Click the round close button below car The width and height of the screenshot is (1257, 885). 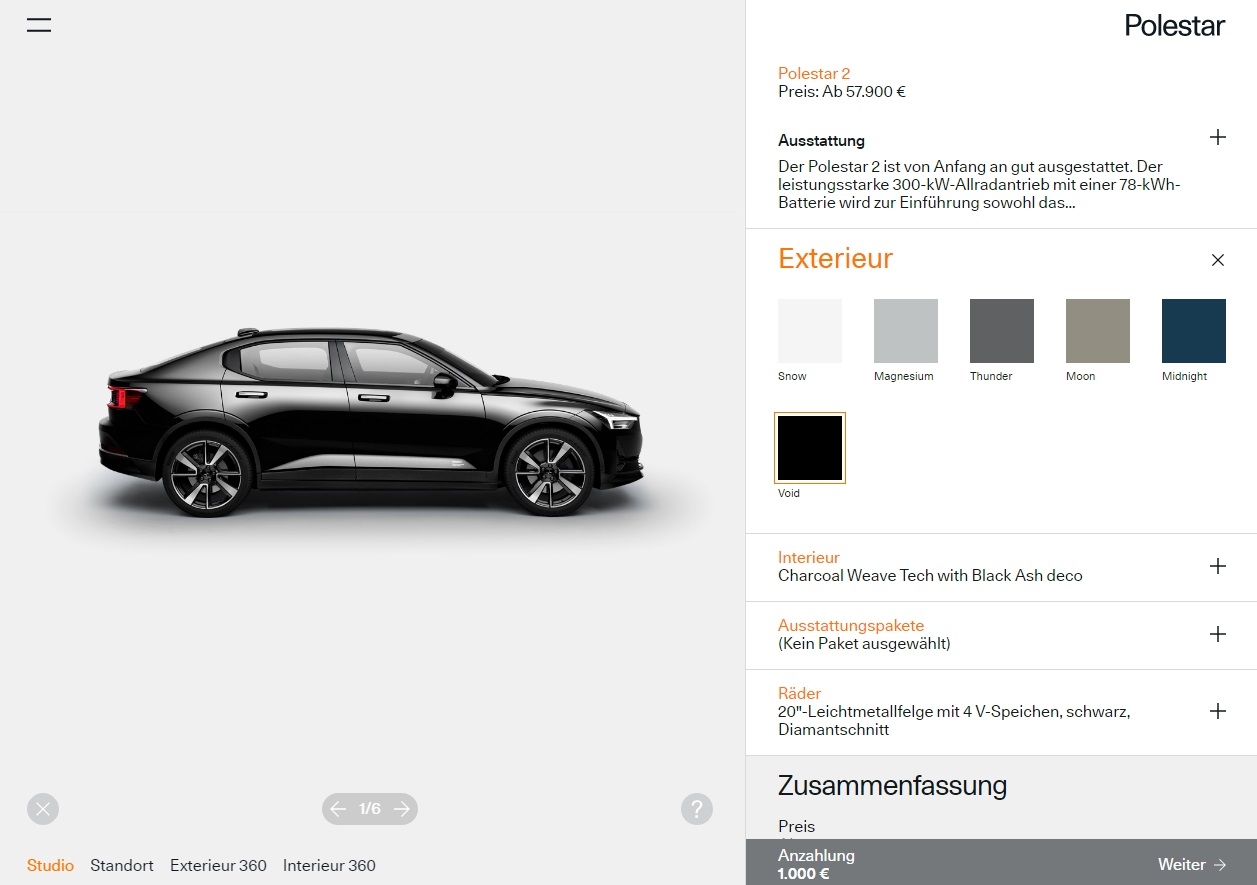tap(43, 809)
